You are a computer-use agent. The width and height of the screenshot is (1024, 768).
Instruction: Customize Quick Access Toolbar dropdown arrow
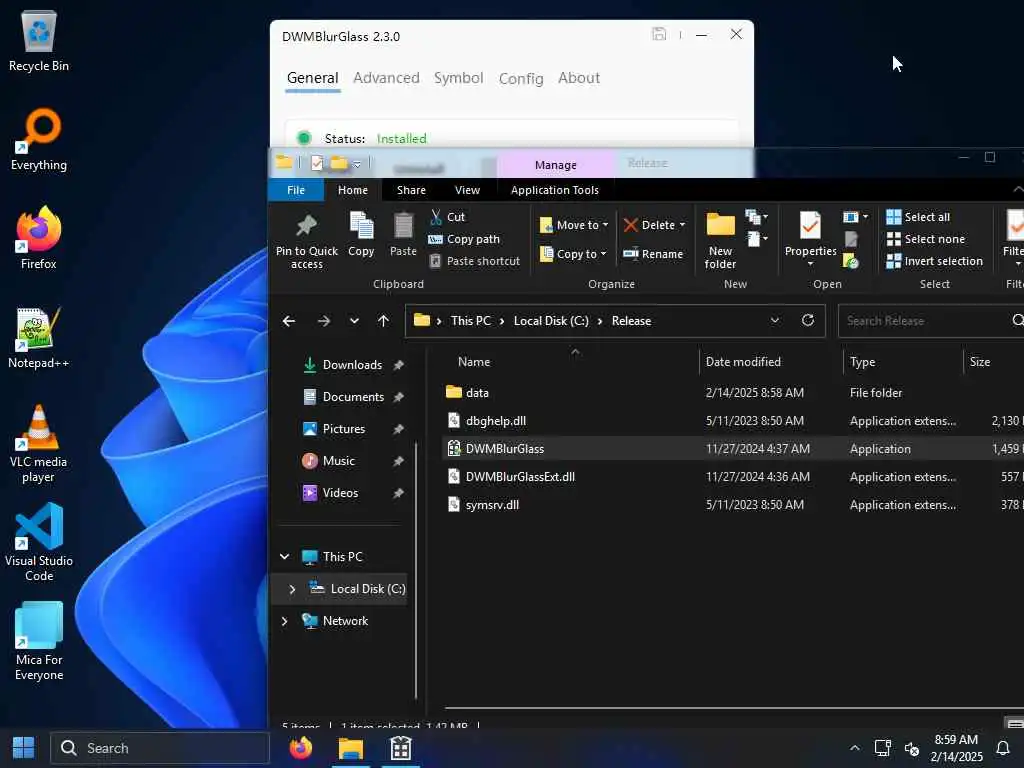point(357,164)
